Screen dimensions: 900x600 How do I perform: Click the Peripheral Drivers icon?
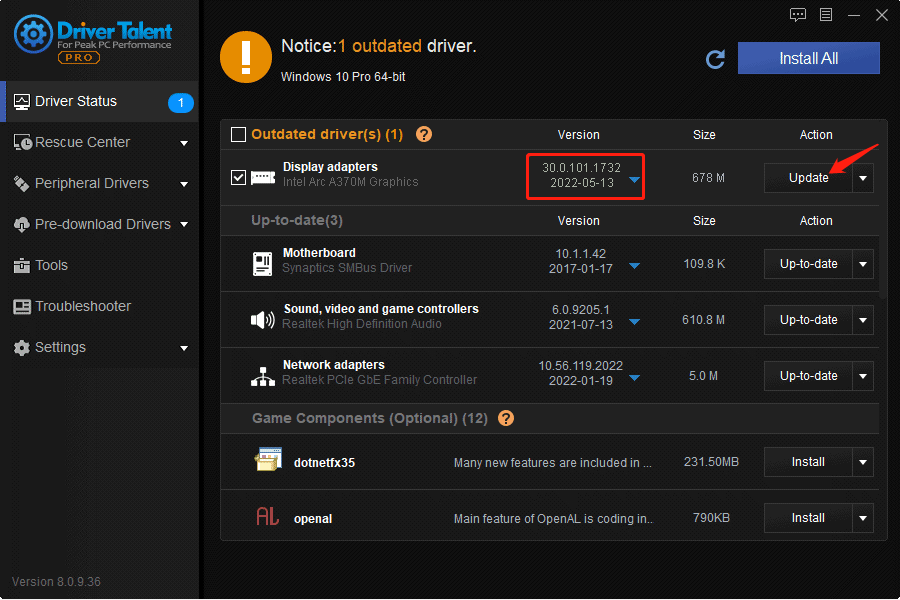(21, 184)
